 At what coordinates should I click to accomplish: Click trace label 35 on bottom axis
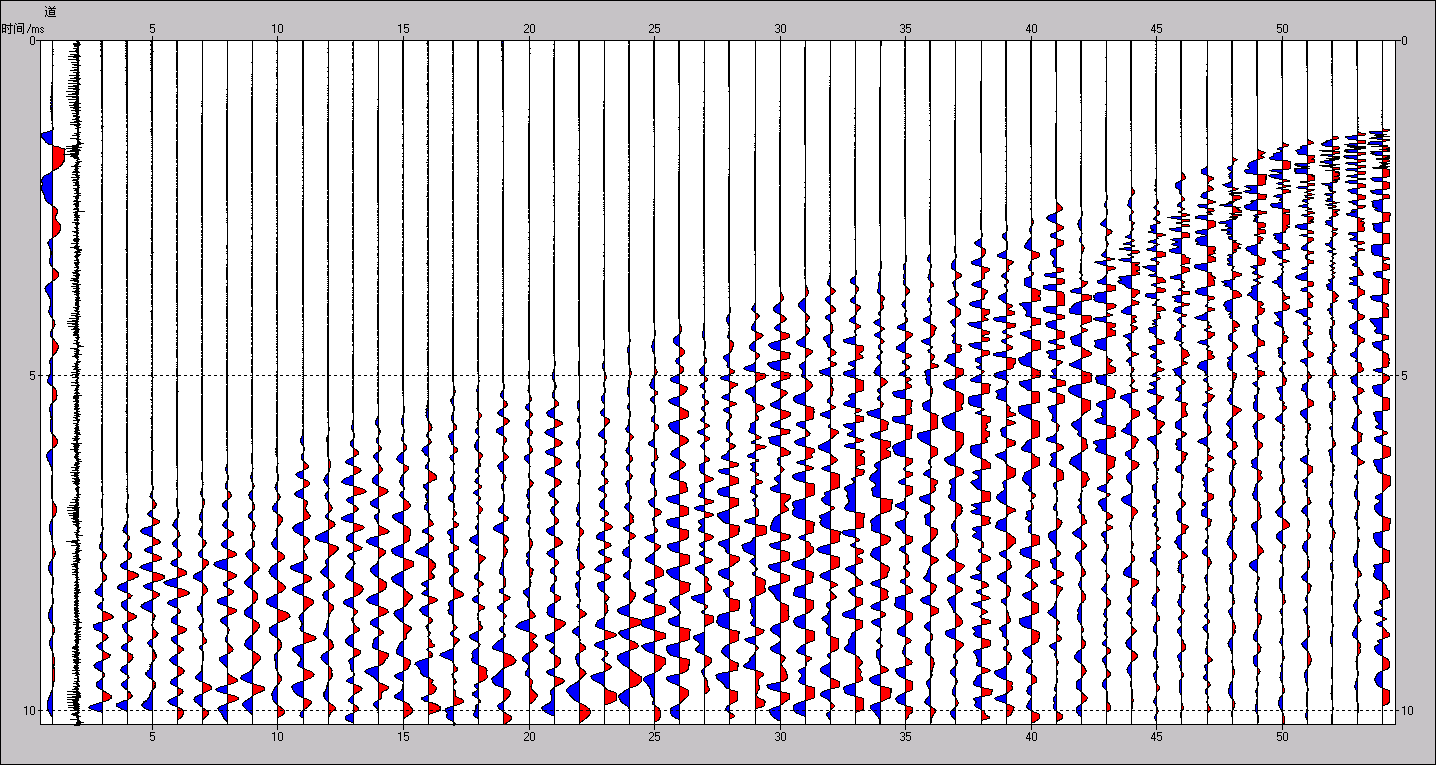905,737
